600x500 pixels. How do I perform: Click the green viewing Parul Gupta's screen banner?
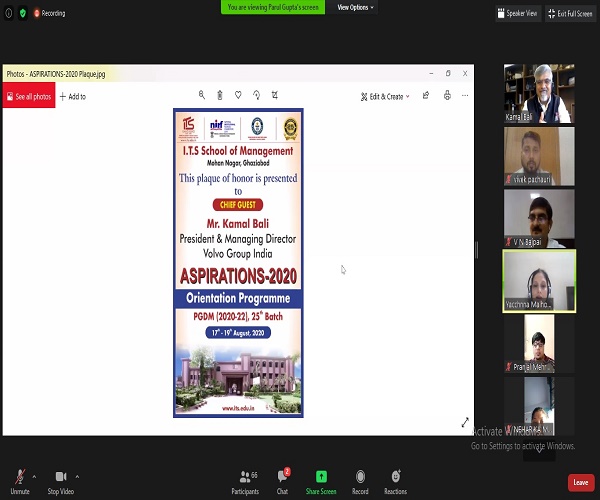pyautogui.click(x=273, y=7)
